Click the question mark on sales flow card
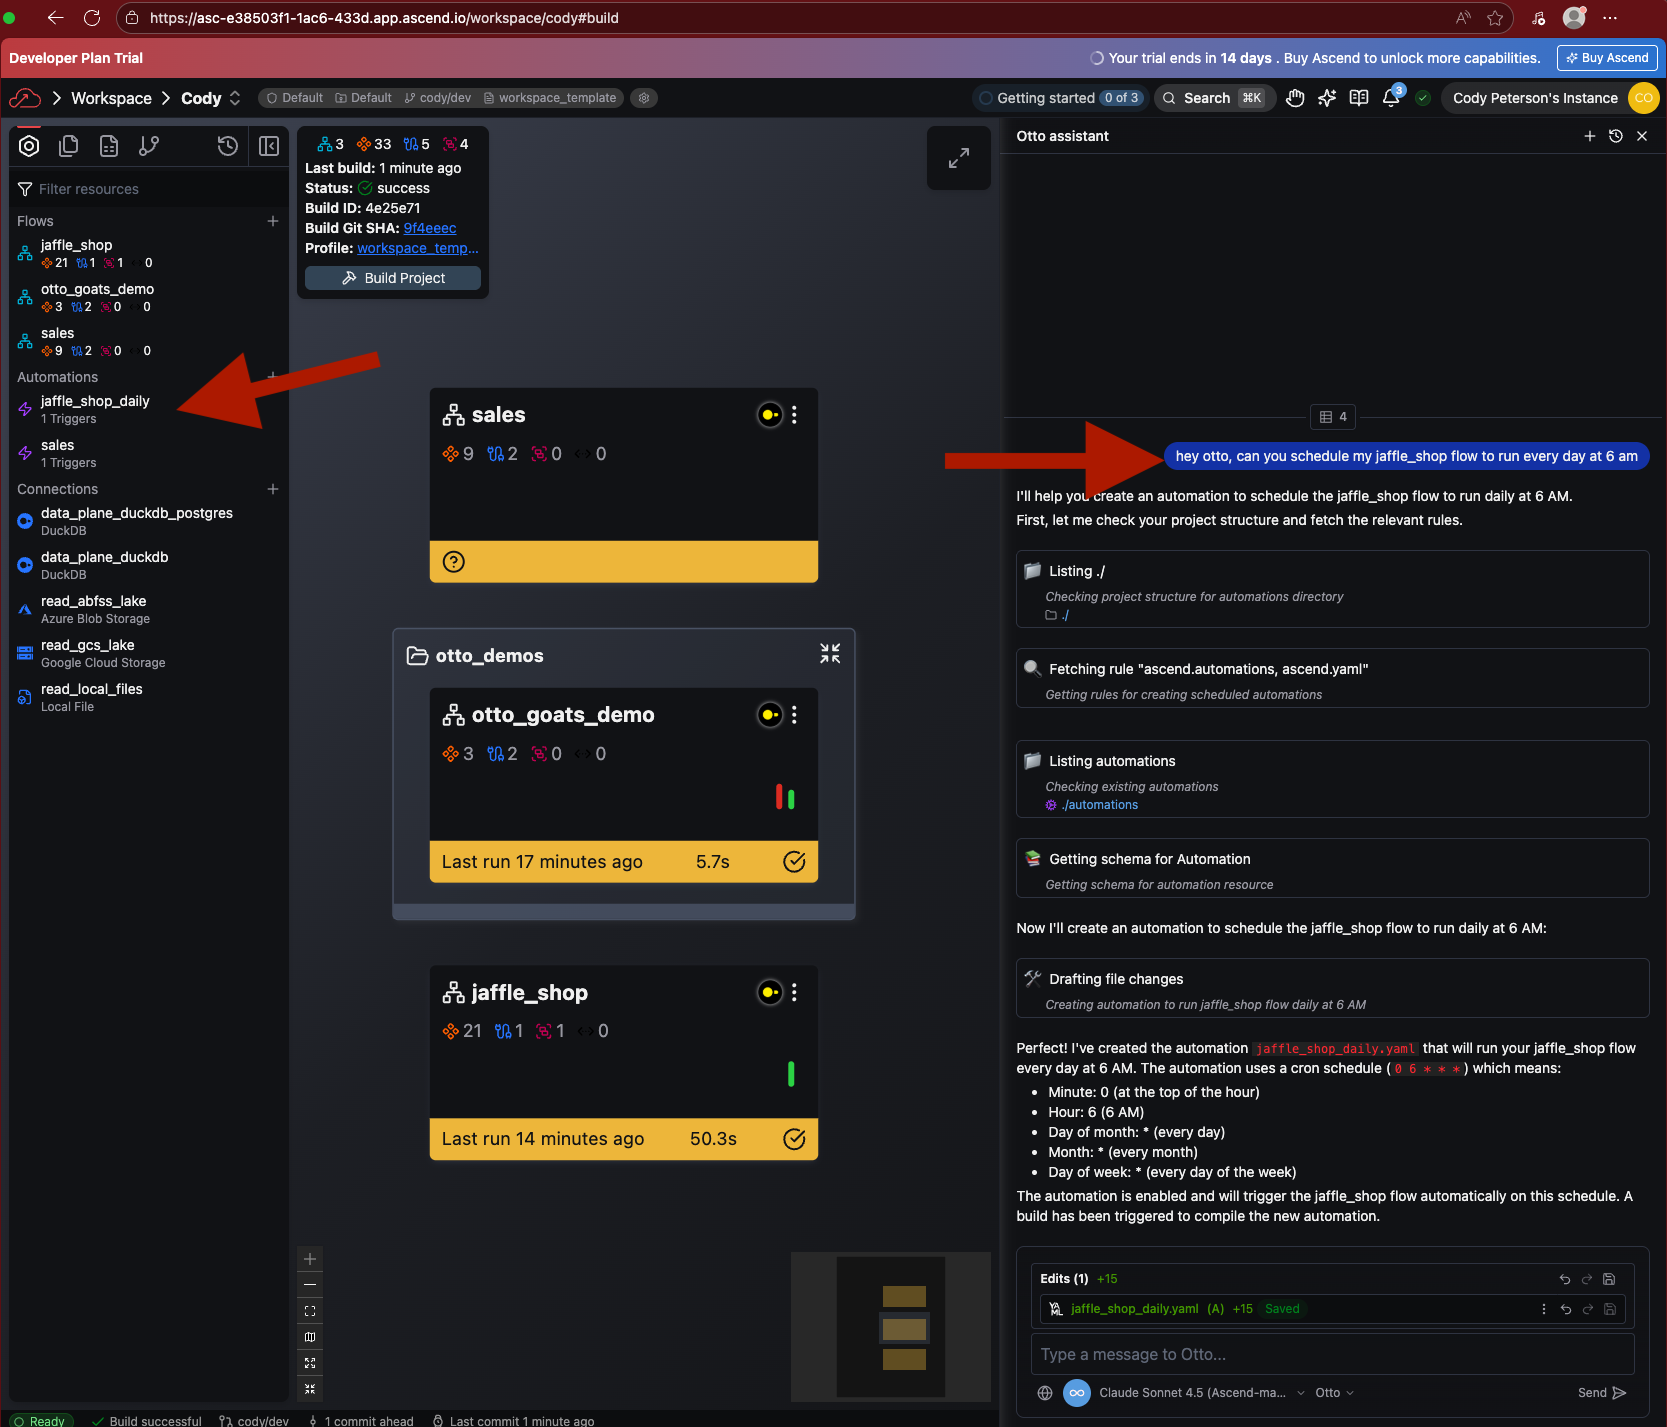This screenshot has width=1667, height=1427. coord(454,562)
